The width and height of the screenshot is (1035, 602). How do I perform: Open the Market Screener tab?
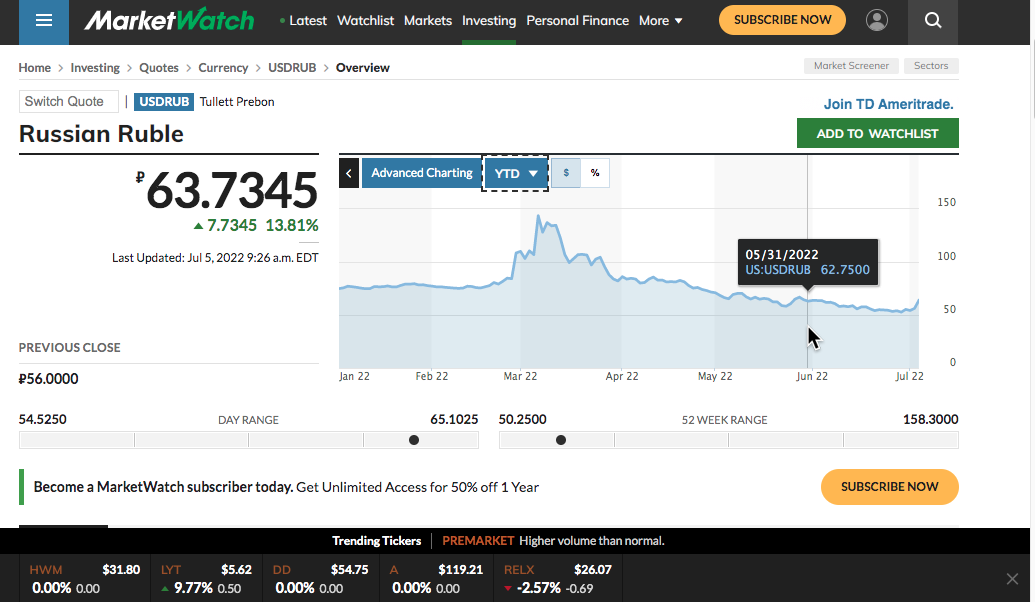click(850, 66)
